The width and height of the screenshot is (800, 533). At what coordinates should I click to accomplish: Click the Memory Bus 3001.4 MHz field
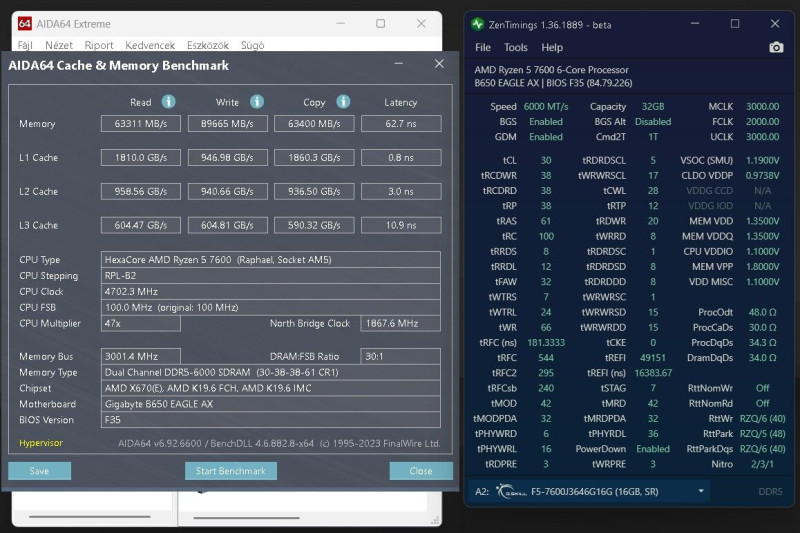click(141, 356)
